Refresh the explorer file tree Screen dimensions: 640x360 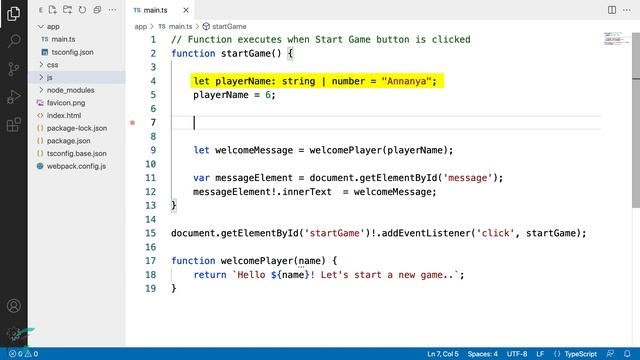tap(82, 10)
